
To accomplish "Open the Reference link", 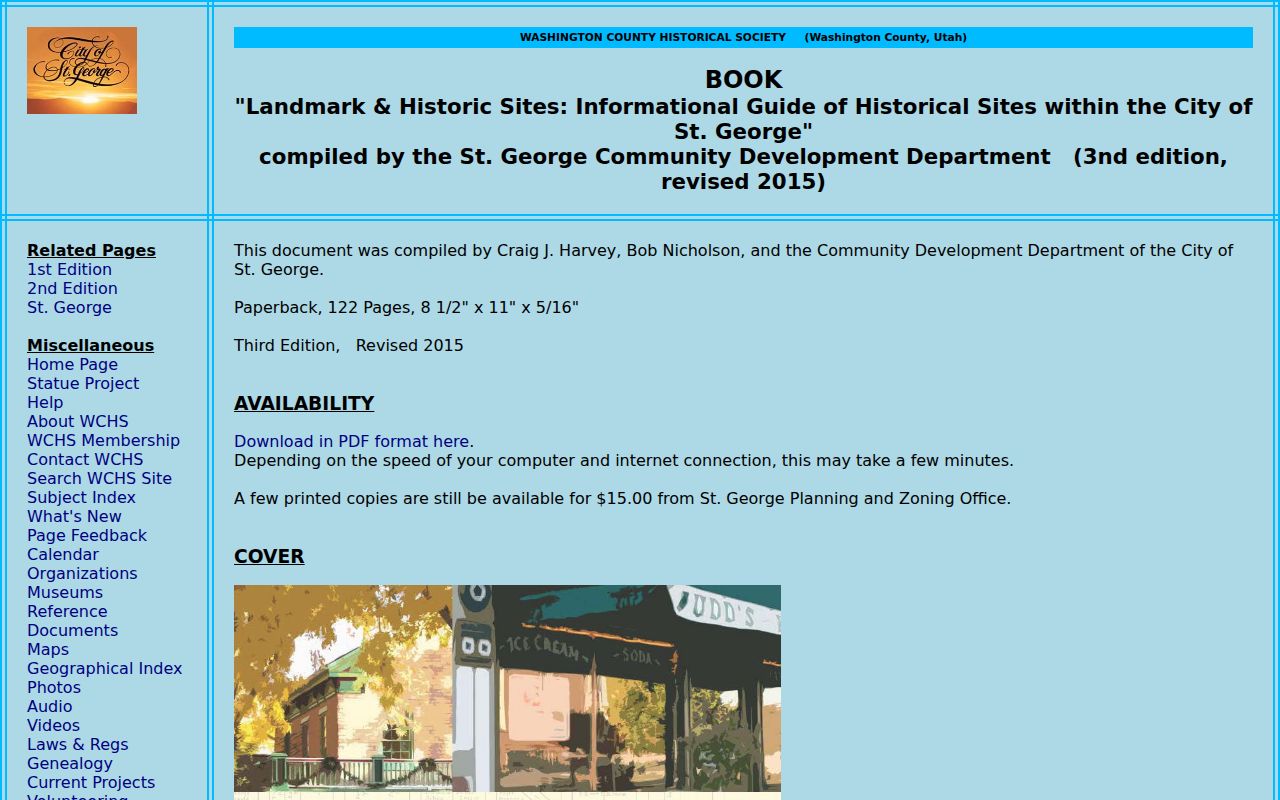I will [67, 611].
